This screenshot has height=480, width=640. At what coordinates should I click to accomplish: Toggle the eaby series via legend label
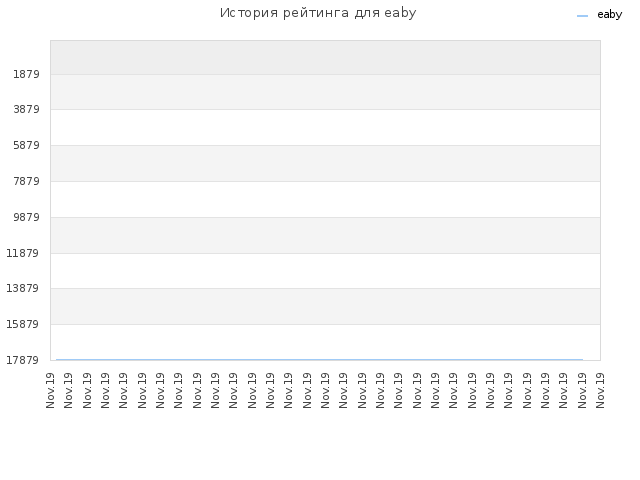tap(609, 15)
